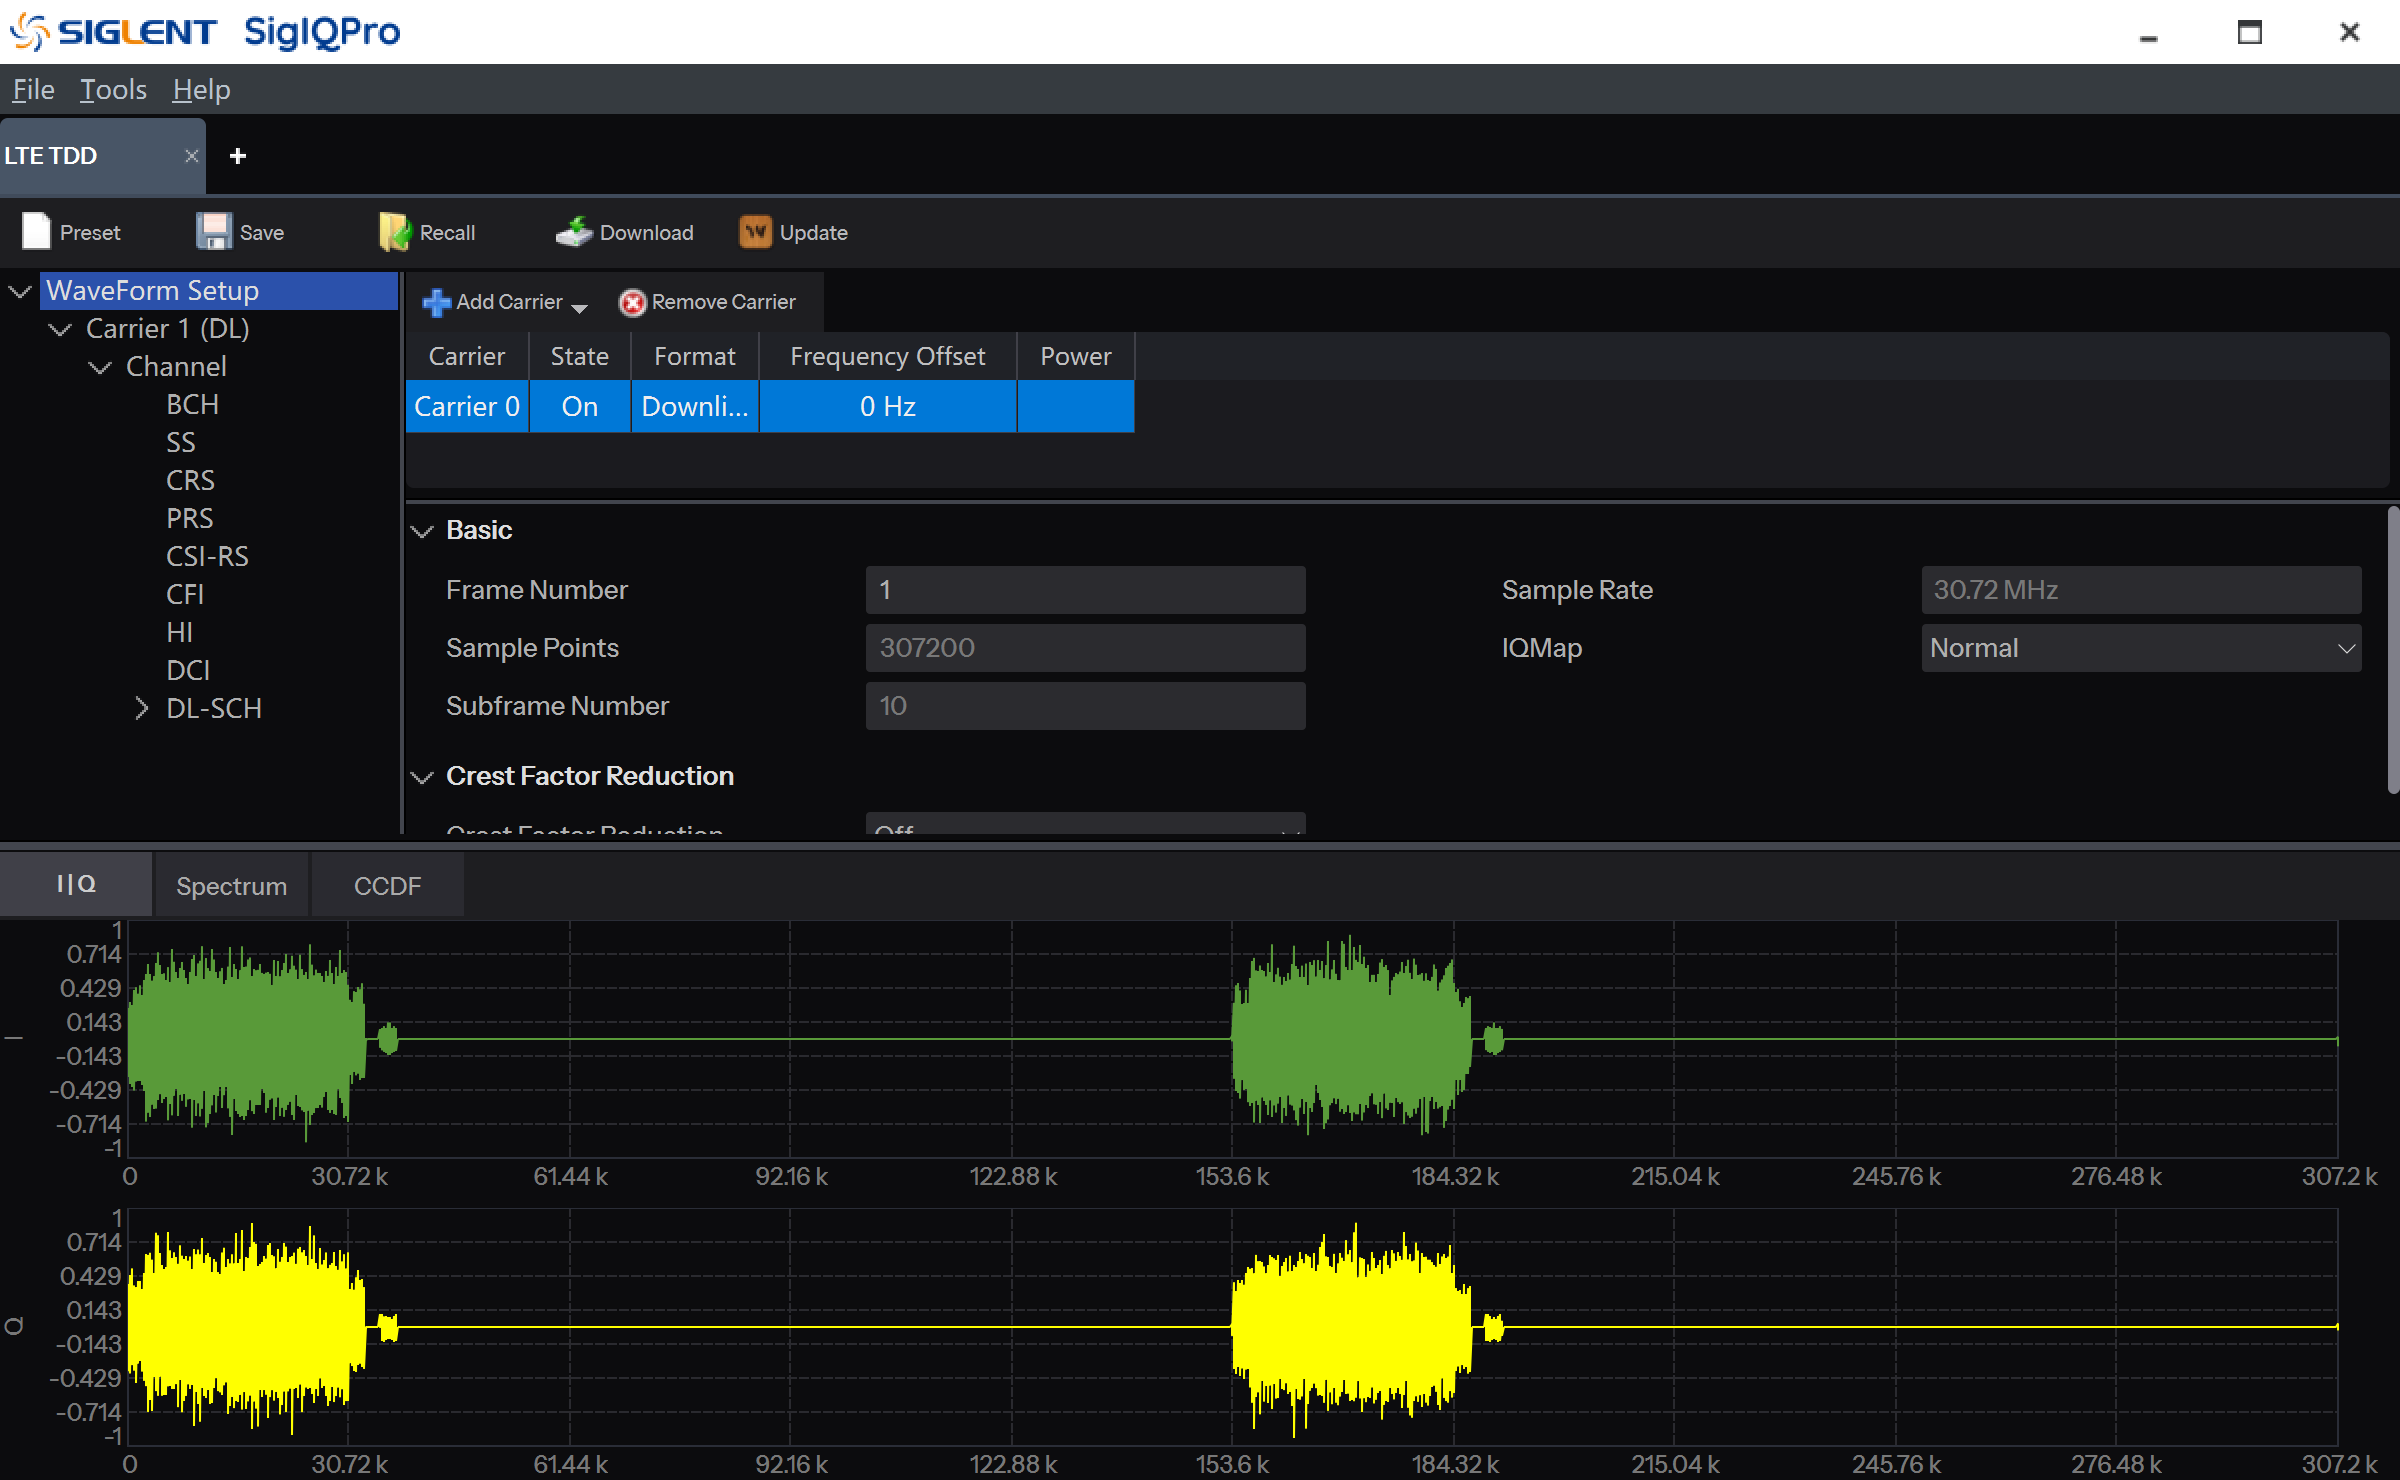Click the Preset blank page icon

pyautogui.click(x=36, y=232)
